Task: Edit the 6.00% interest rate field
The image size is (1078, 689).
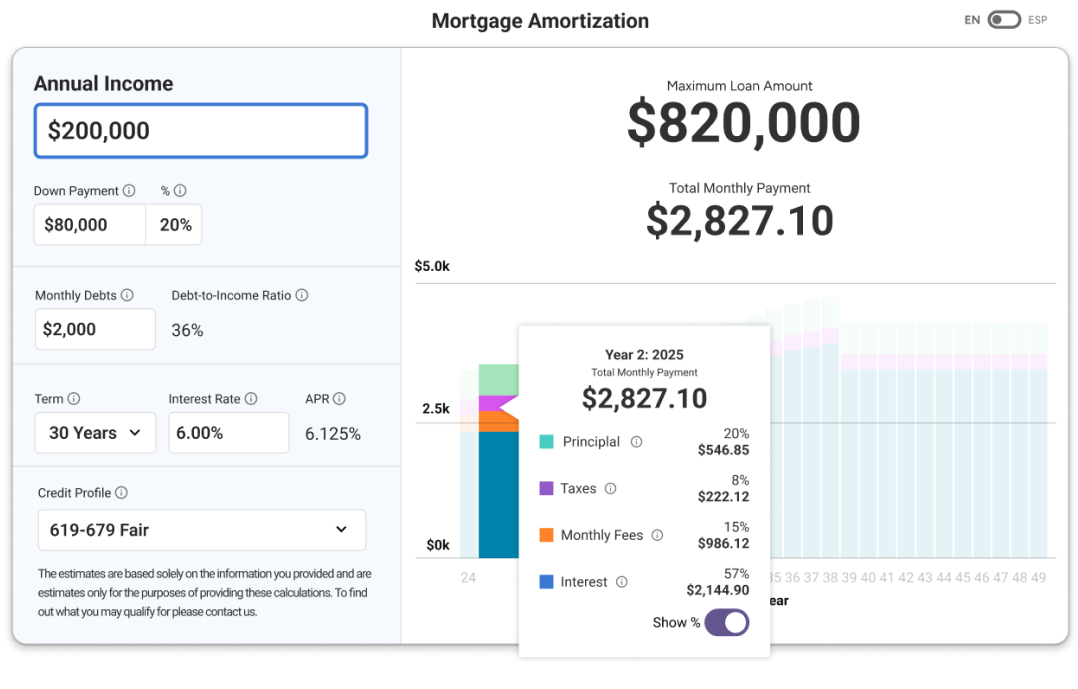Action: pyautogui.click(x=228, y=433)
